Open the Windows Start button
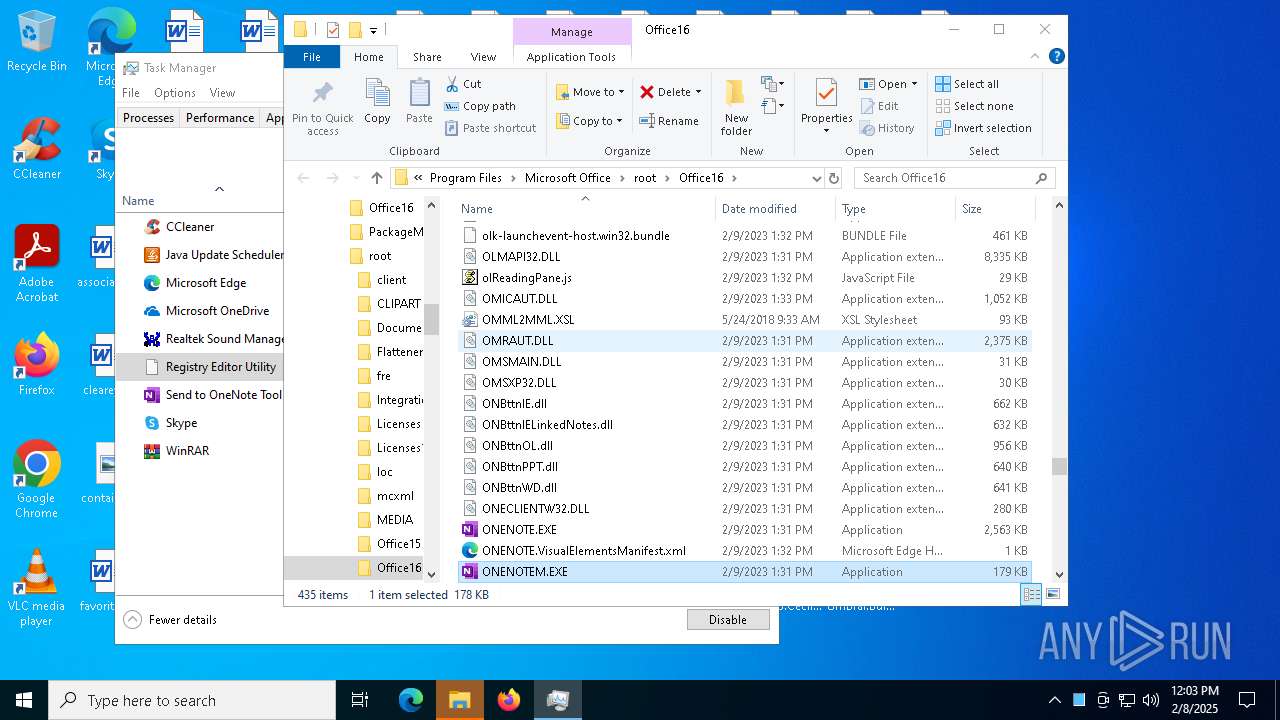The height and width of the screenshot is (720, 1280). pyautogui.click(x=24, y=700)
